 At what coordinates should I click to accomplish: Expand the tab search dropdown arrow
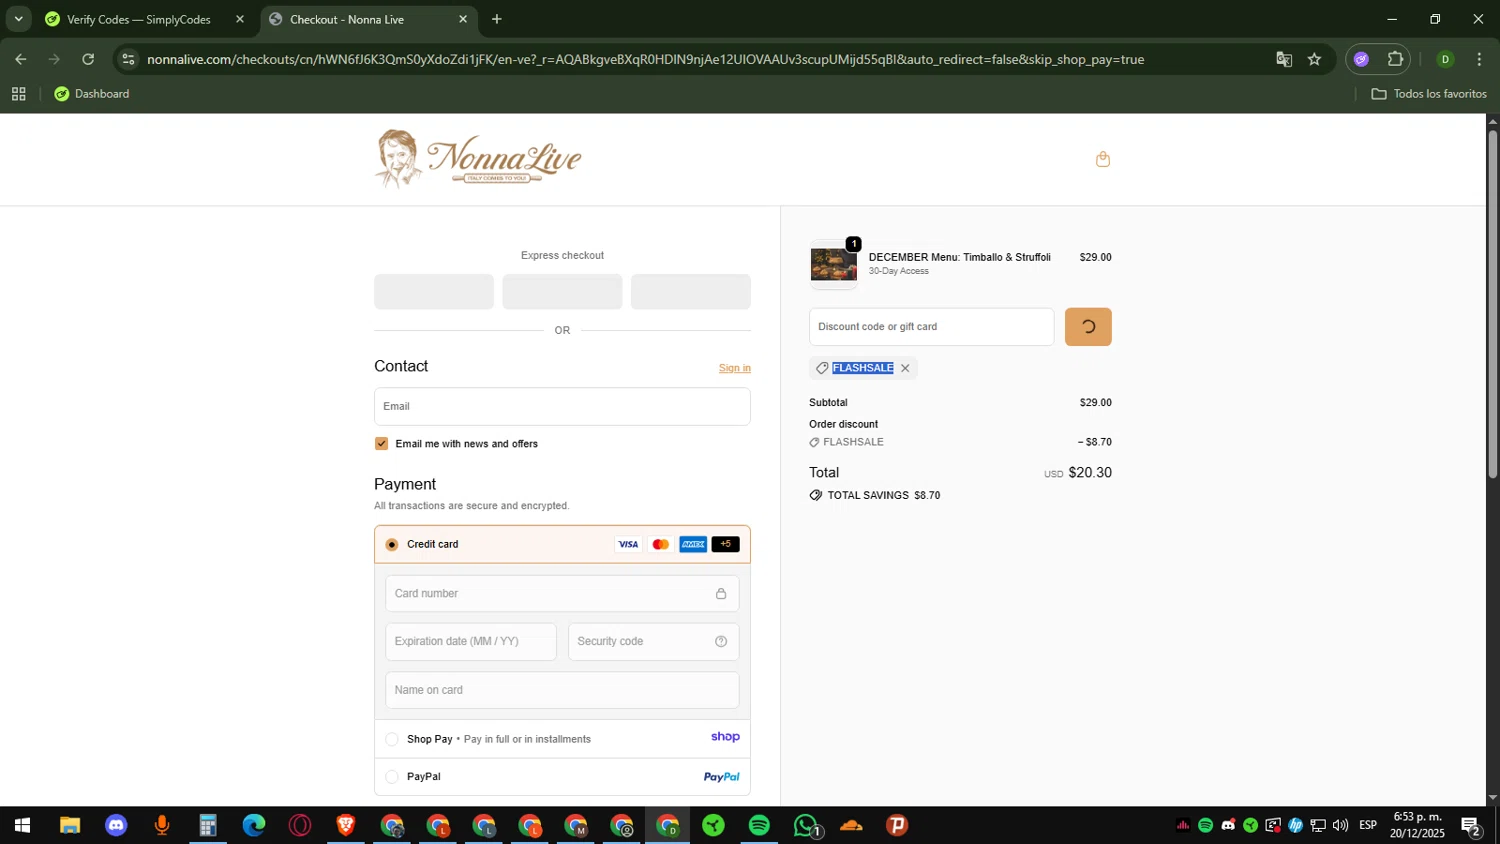coord(18,19)
